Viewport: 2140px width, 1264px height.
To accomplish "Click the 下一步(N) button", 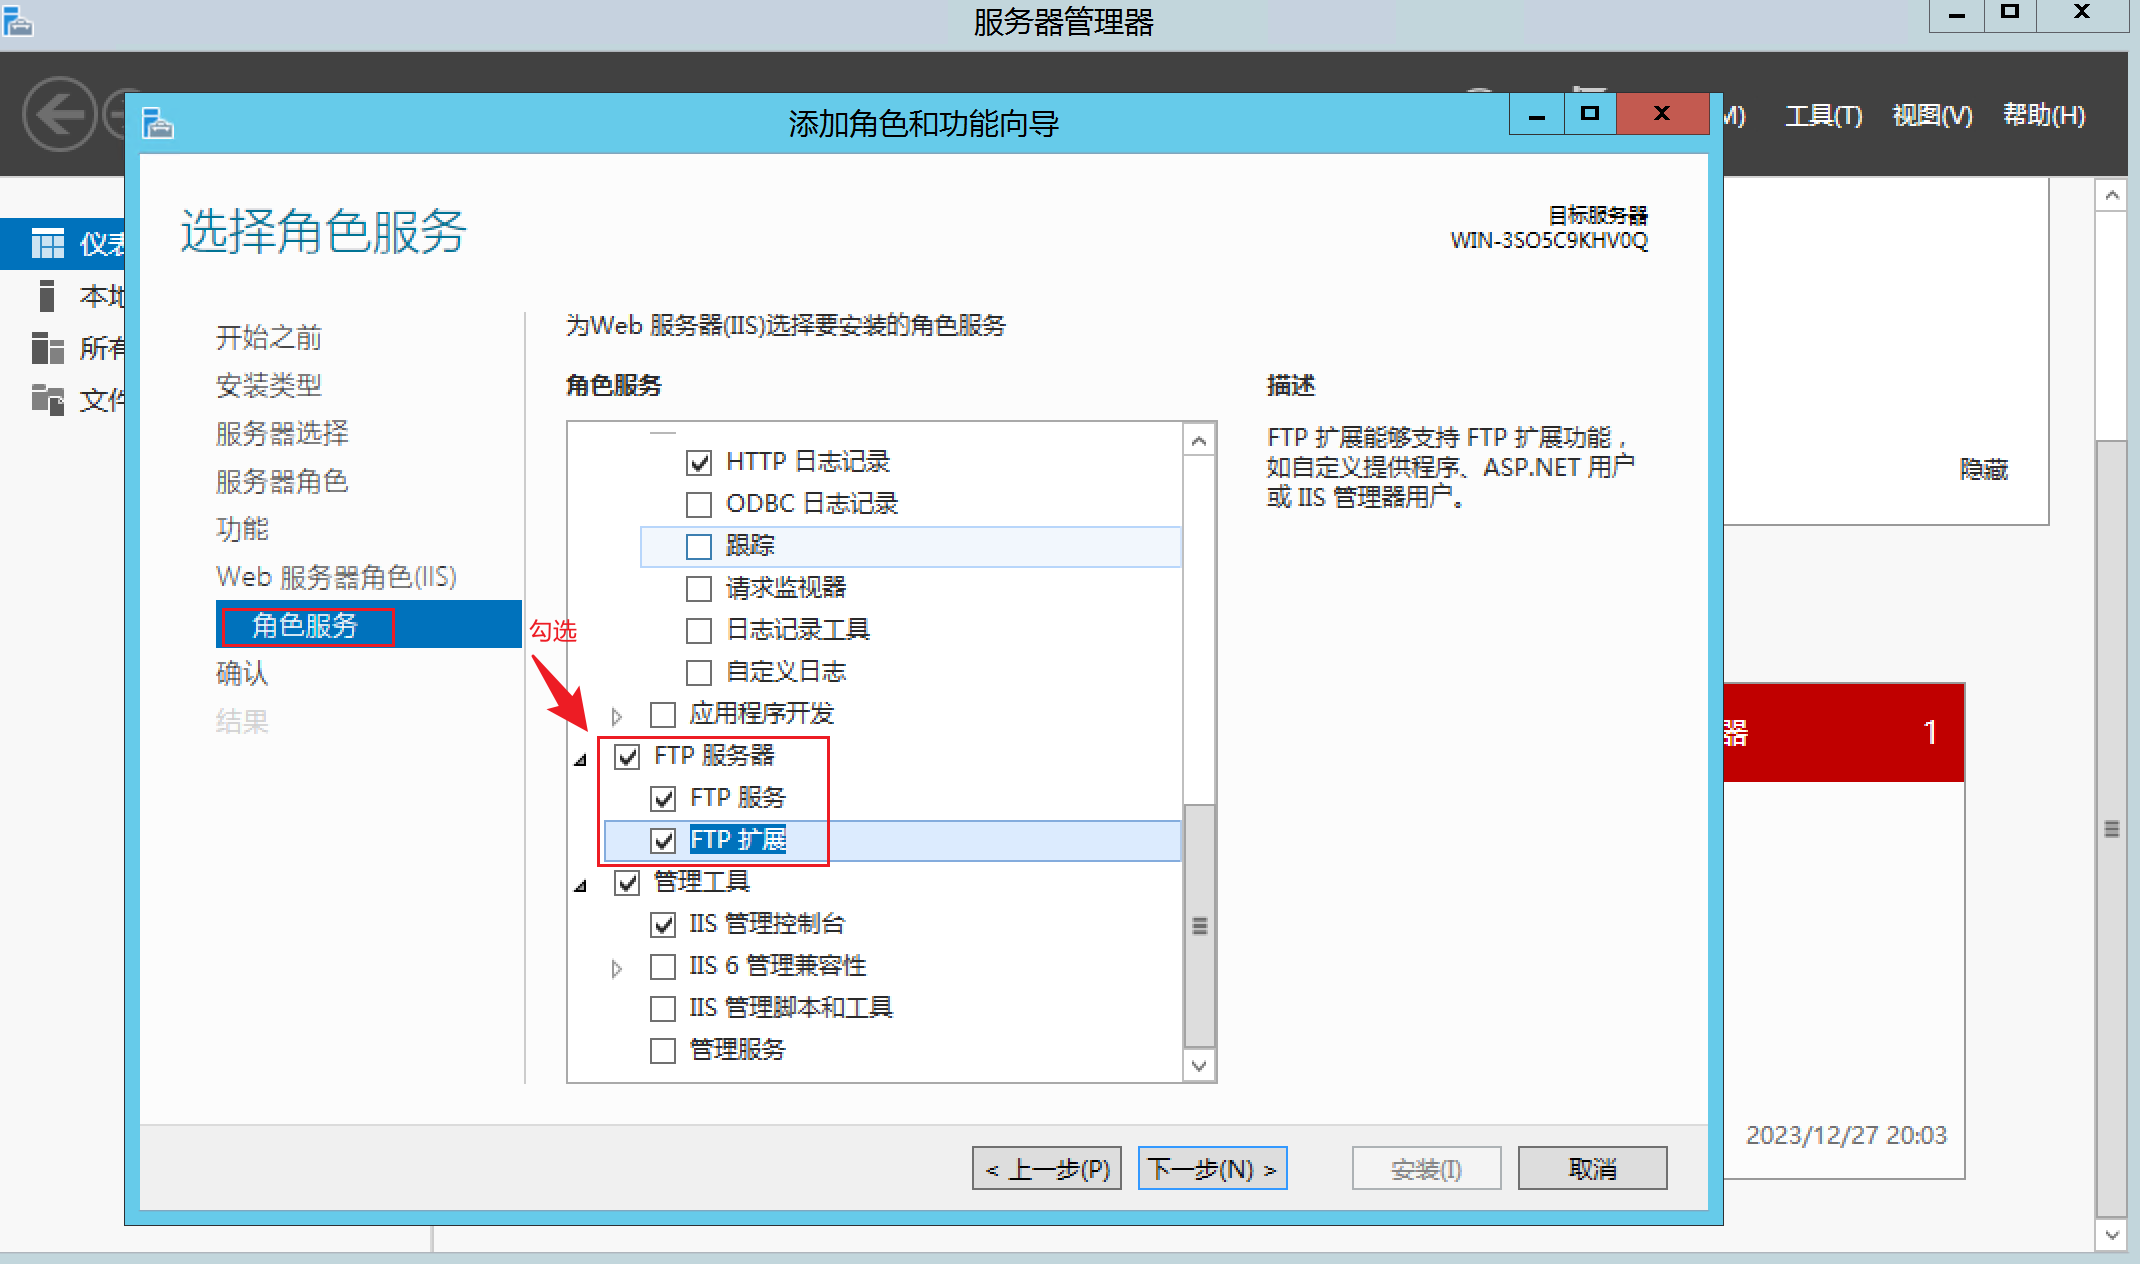I will tap(1212, 1168).
